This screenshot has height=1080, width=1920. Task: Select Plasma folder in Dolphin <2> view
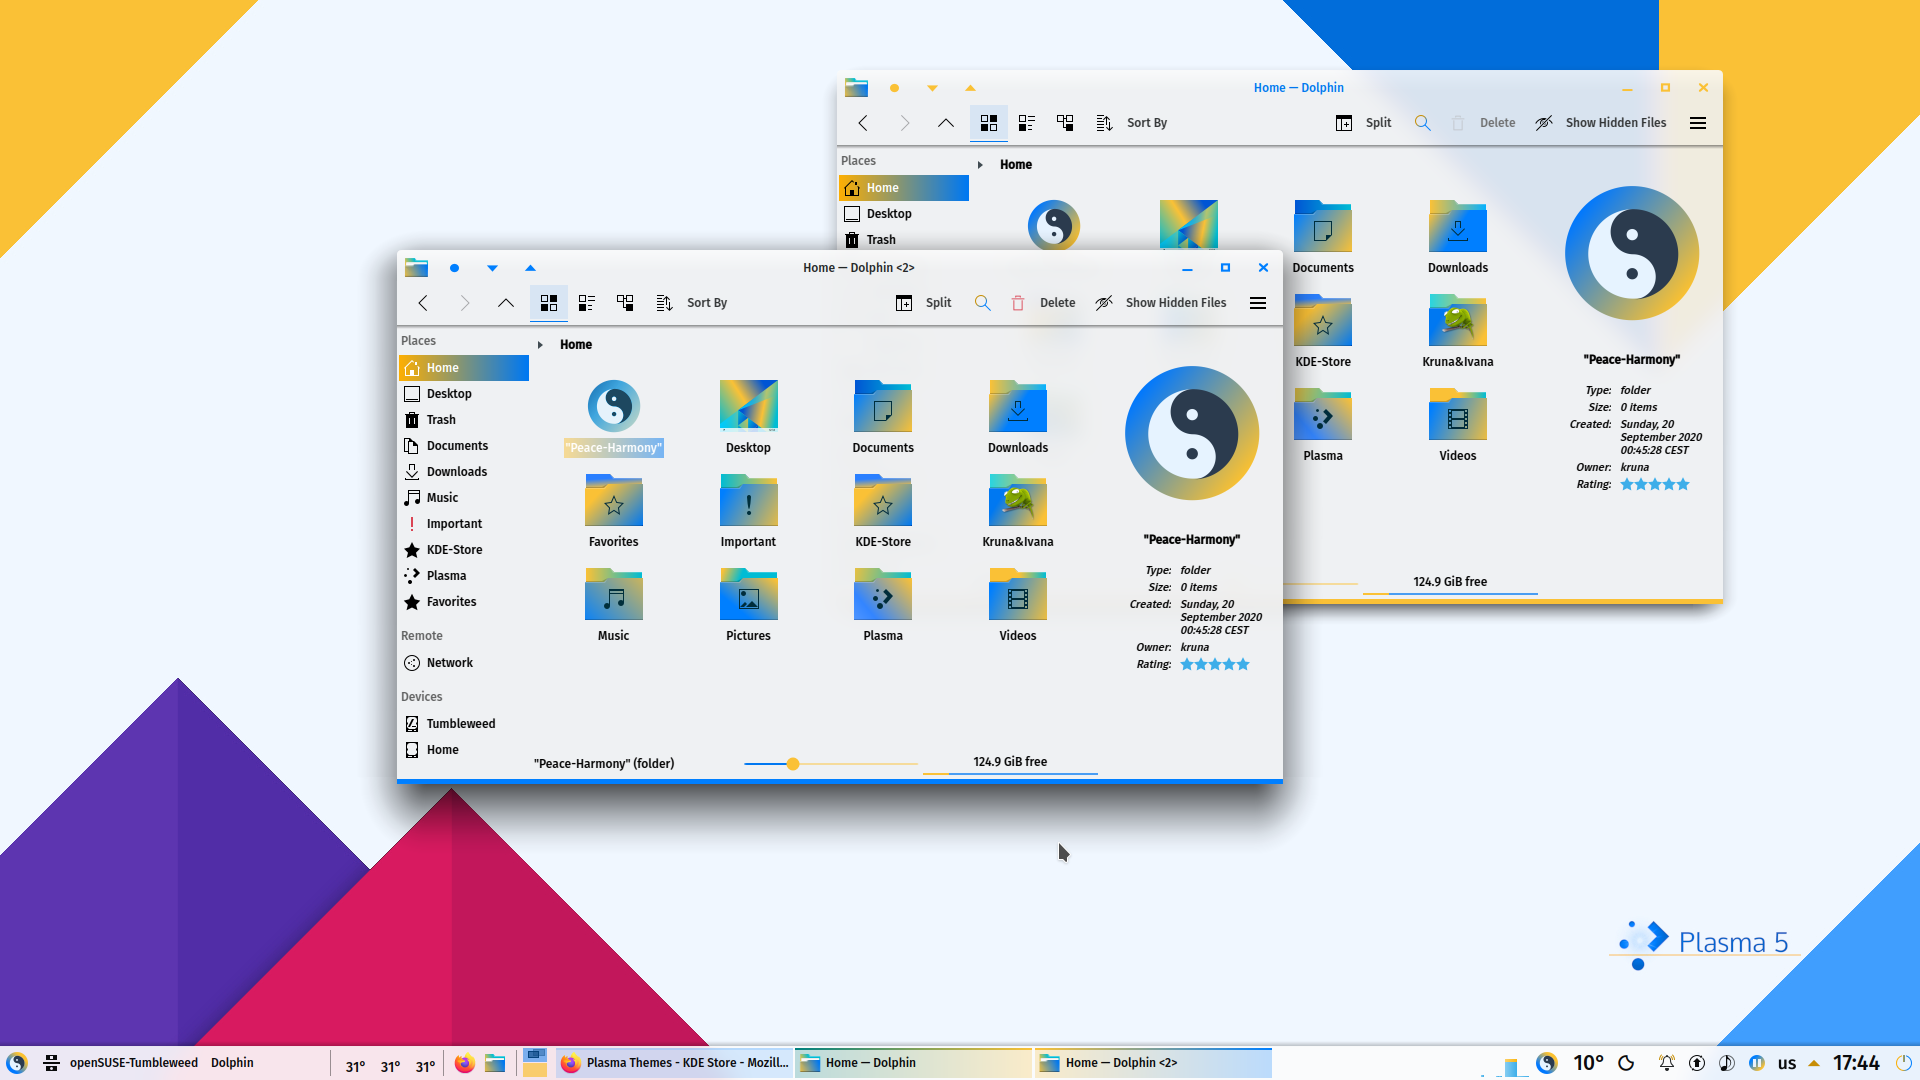coord(883,606)
